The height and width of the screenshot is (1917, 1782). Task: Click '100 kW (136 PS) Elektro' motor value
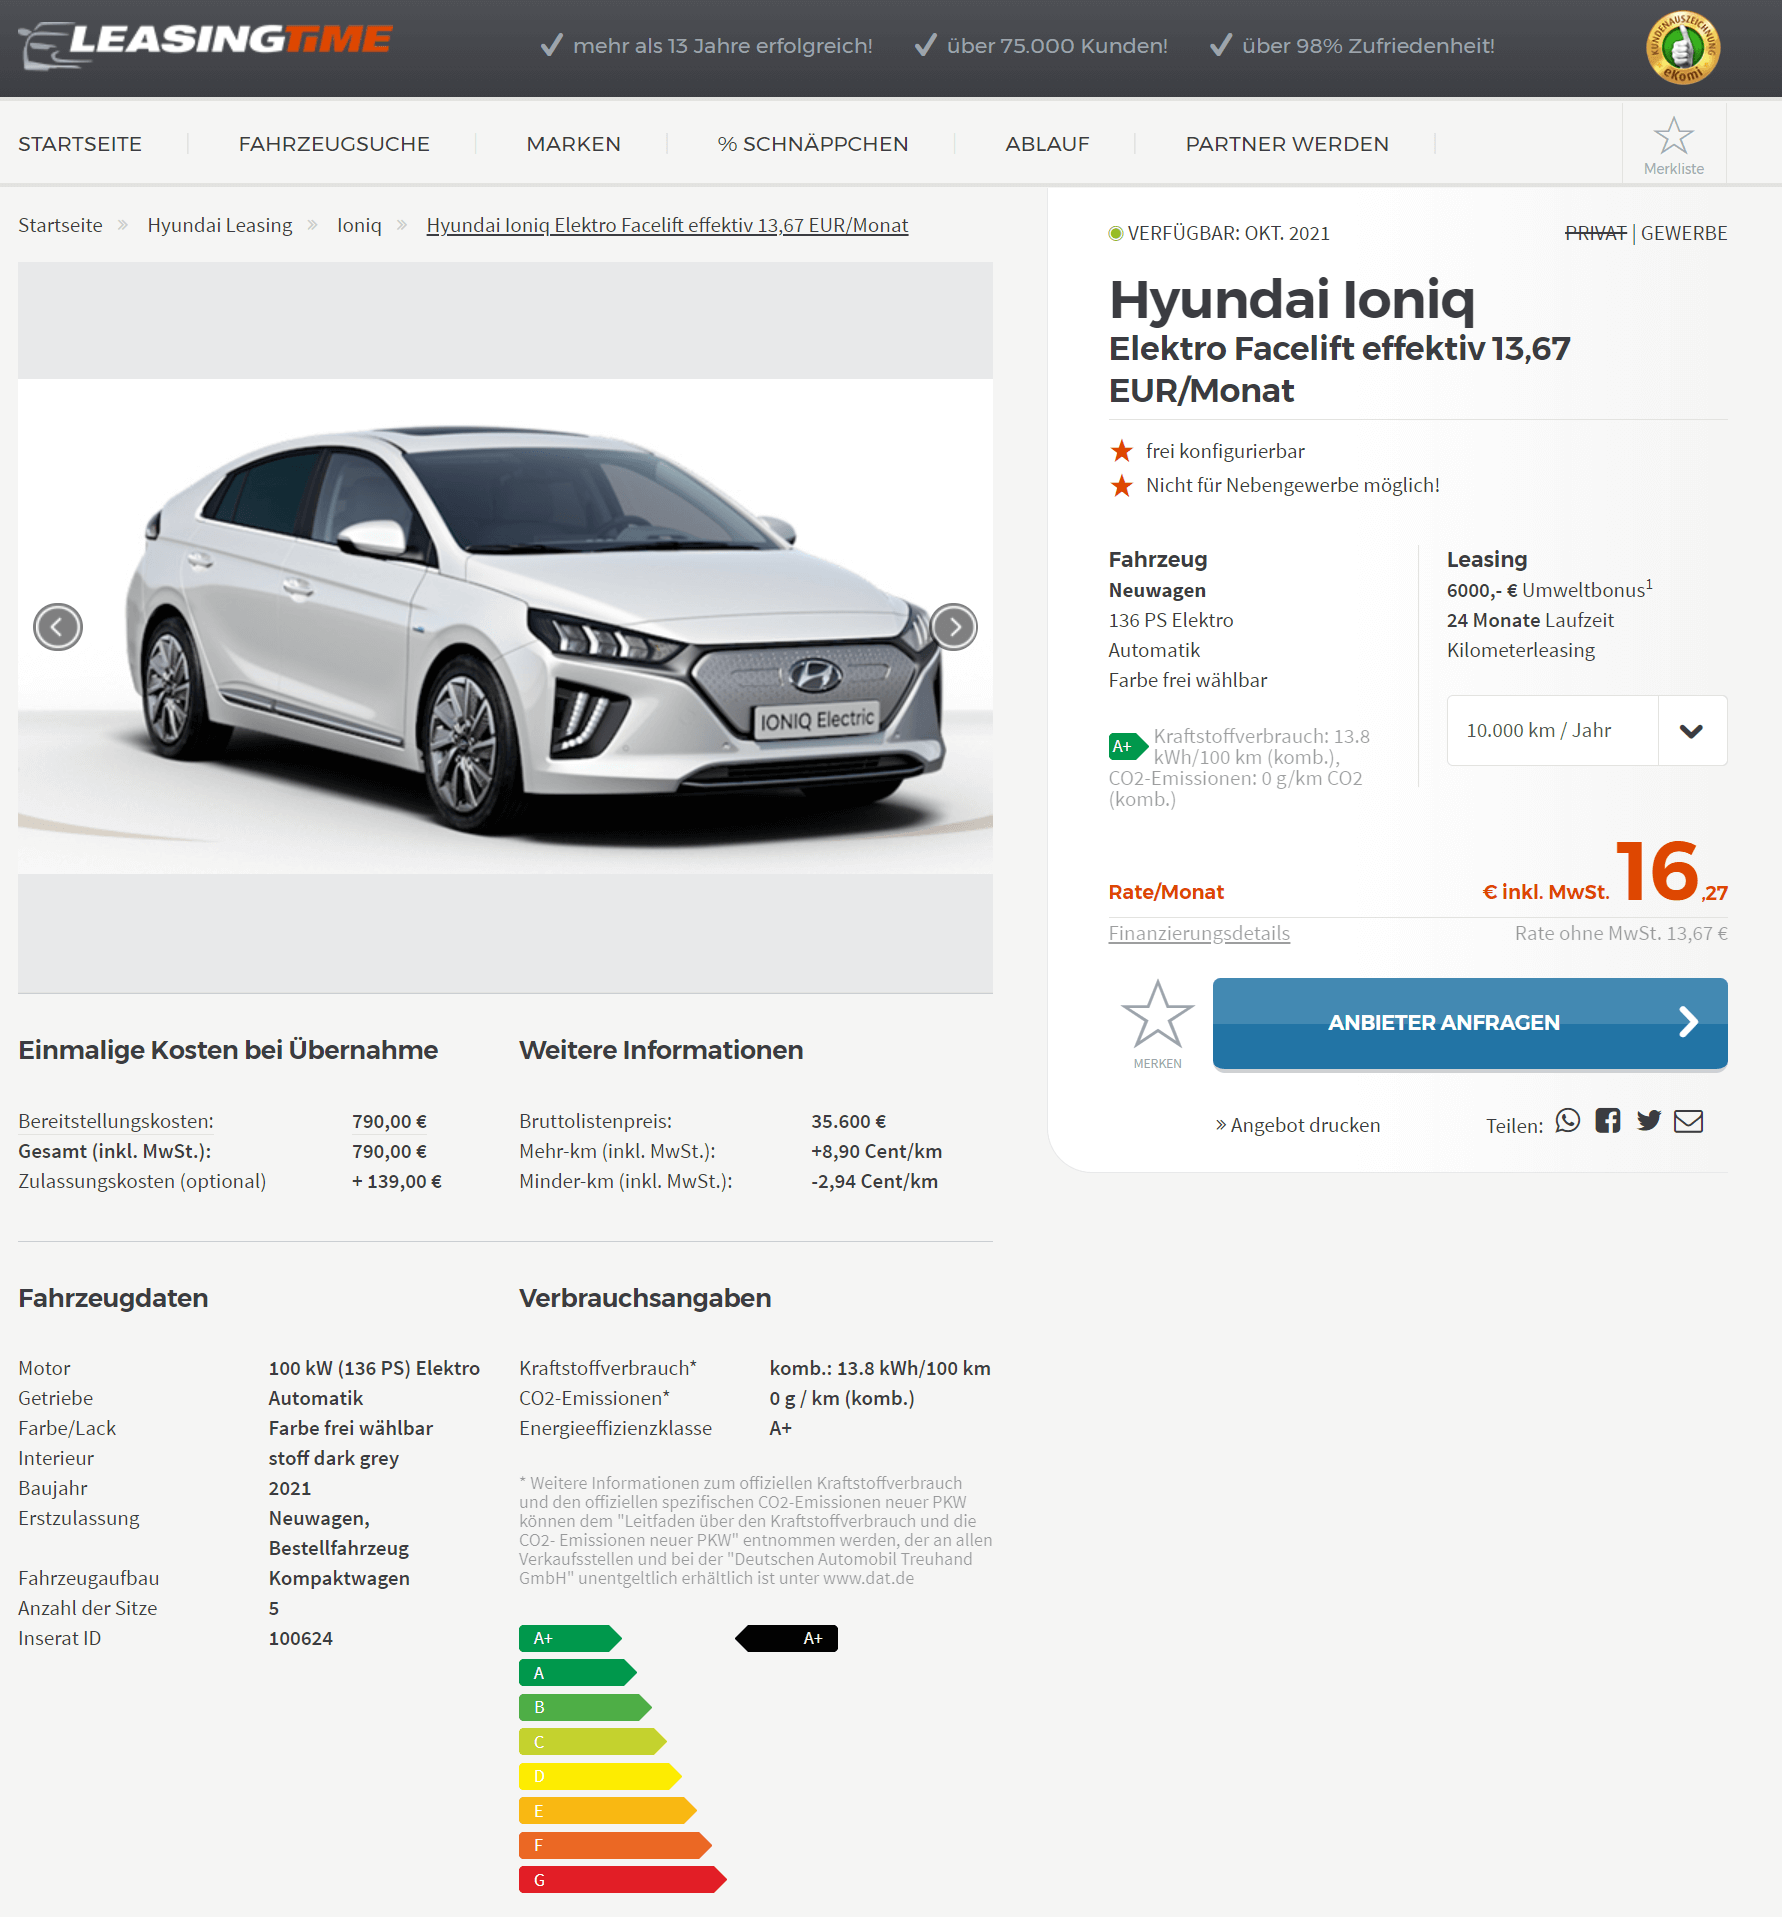click(x=374, y=1368)
